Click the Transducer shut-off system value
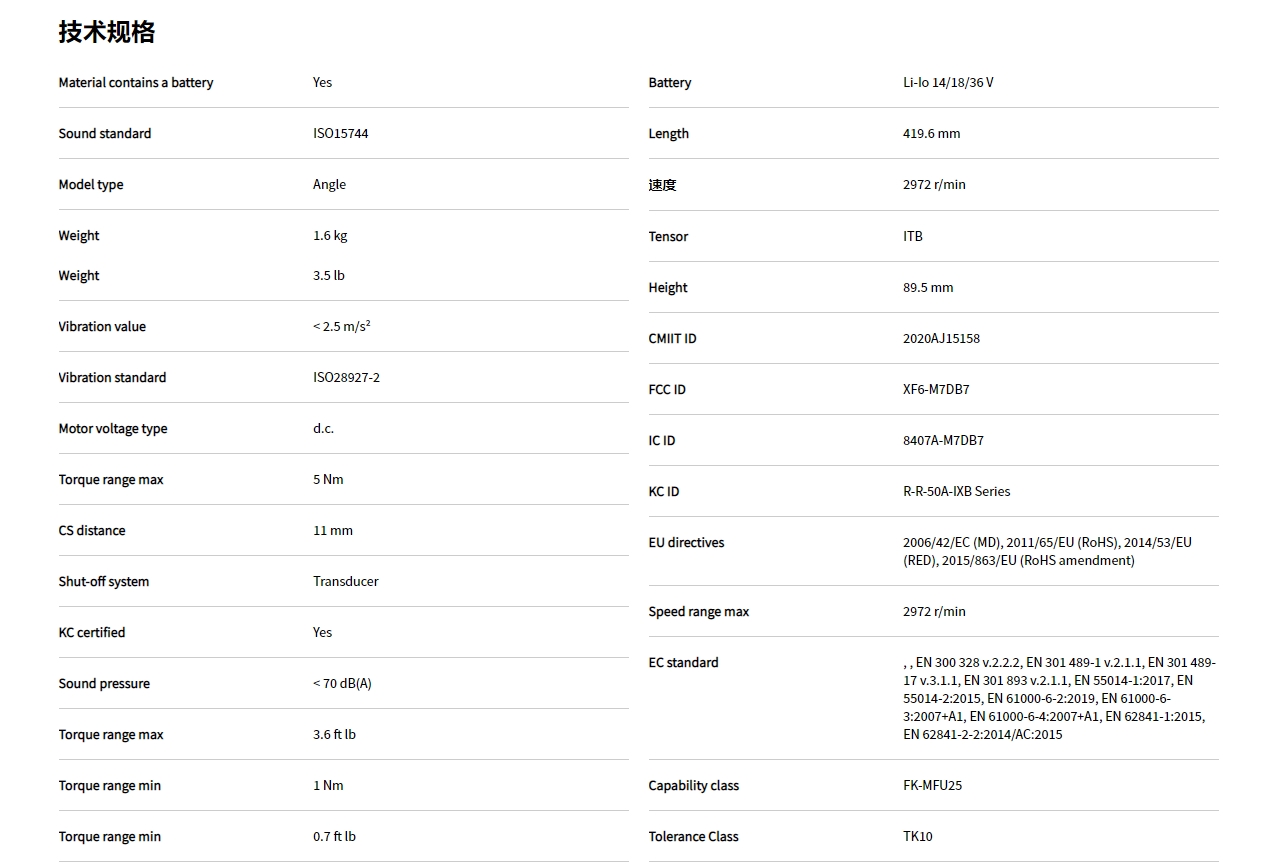This screenshot has height=864, width=1285. [x=346, y=581]
